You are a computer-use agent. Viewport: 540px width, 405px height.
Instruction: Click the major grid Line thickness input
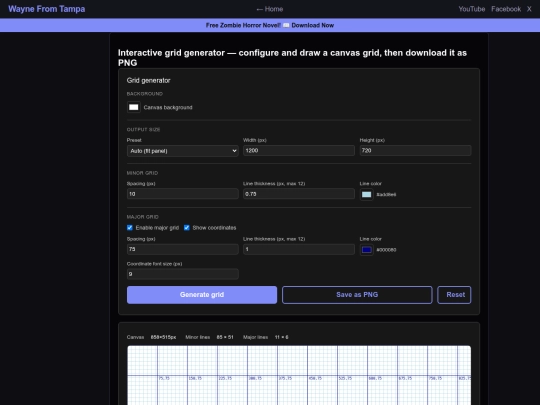(299, 249)
